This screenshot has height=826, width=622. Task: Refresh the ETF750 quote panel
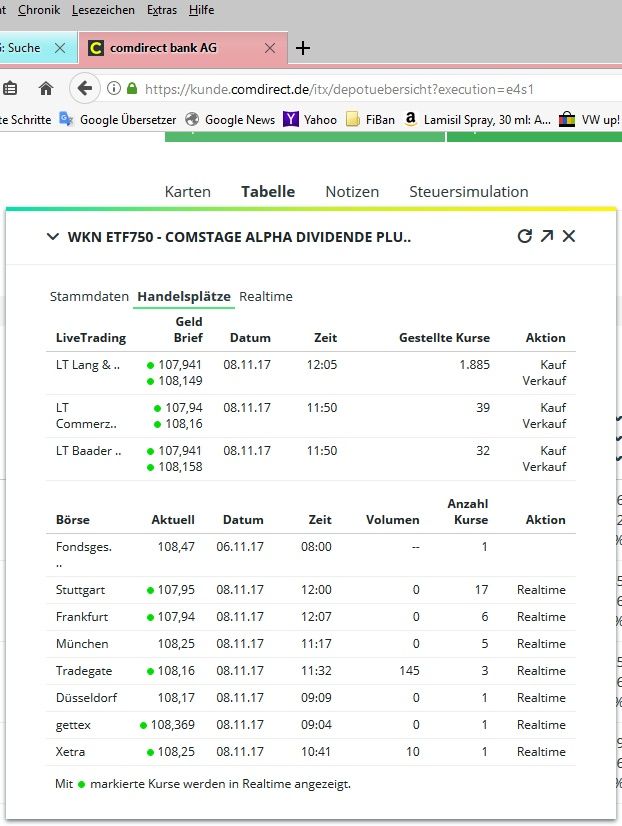(x=524, y=237)
